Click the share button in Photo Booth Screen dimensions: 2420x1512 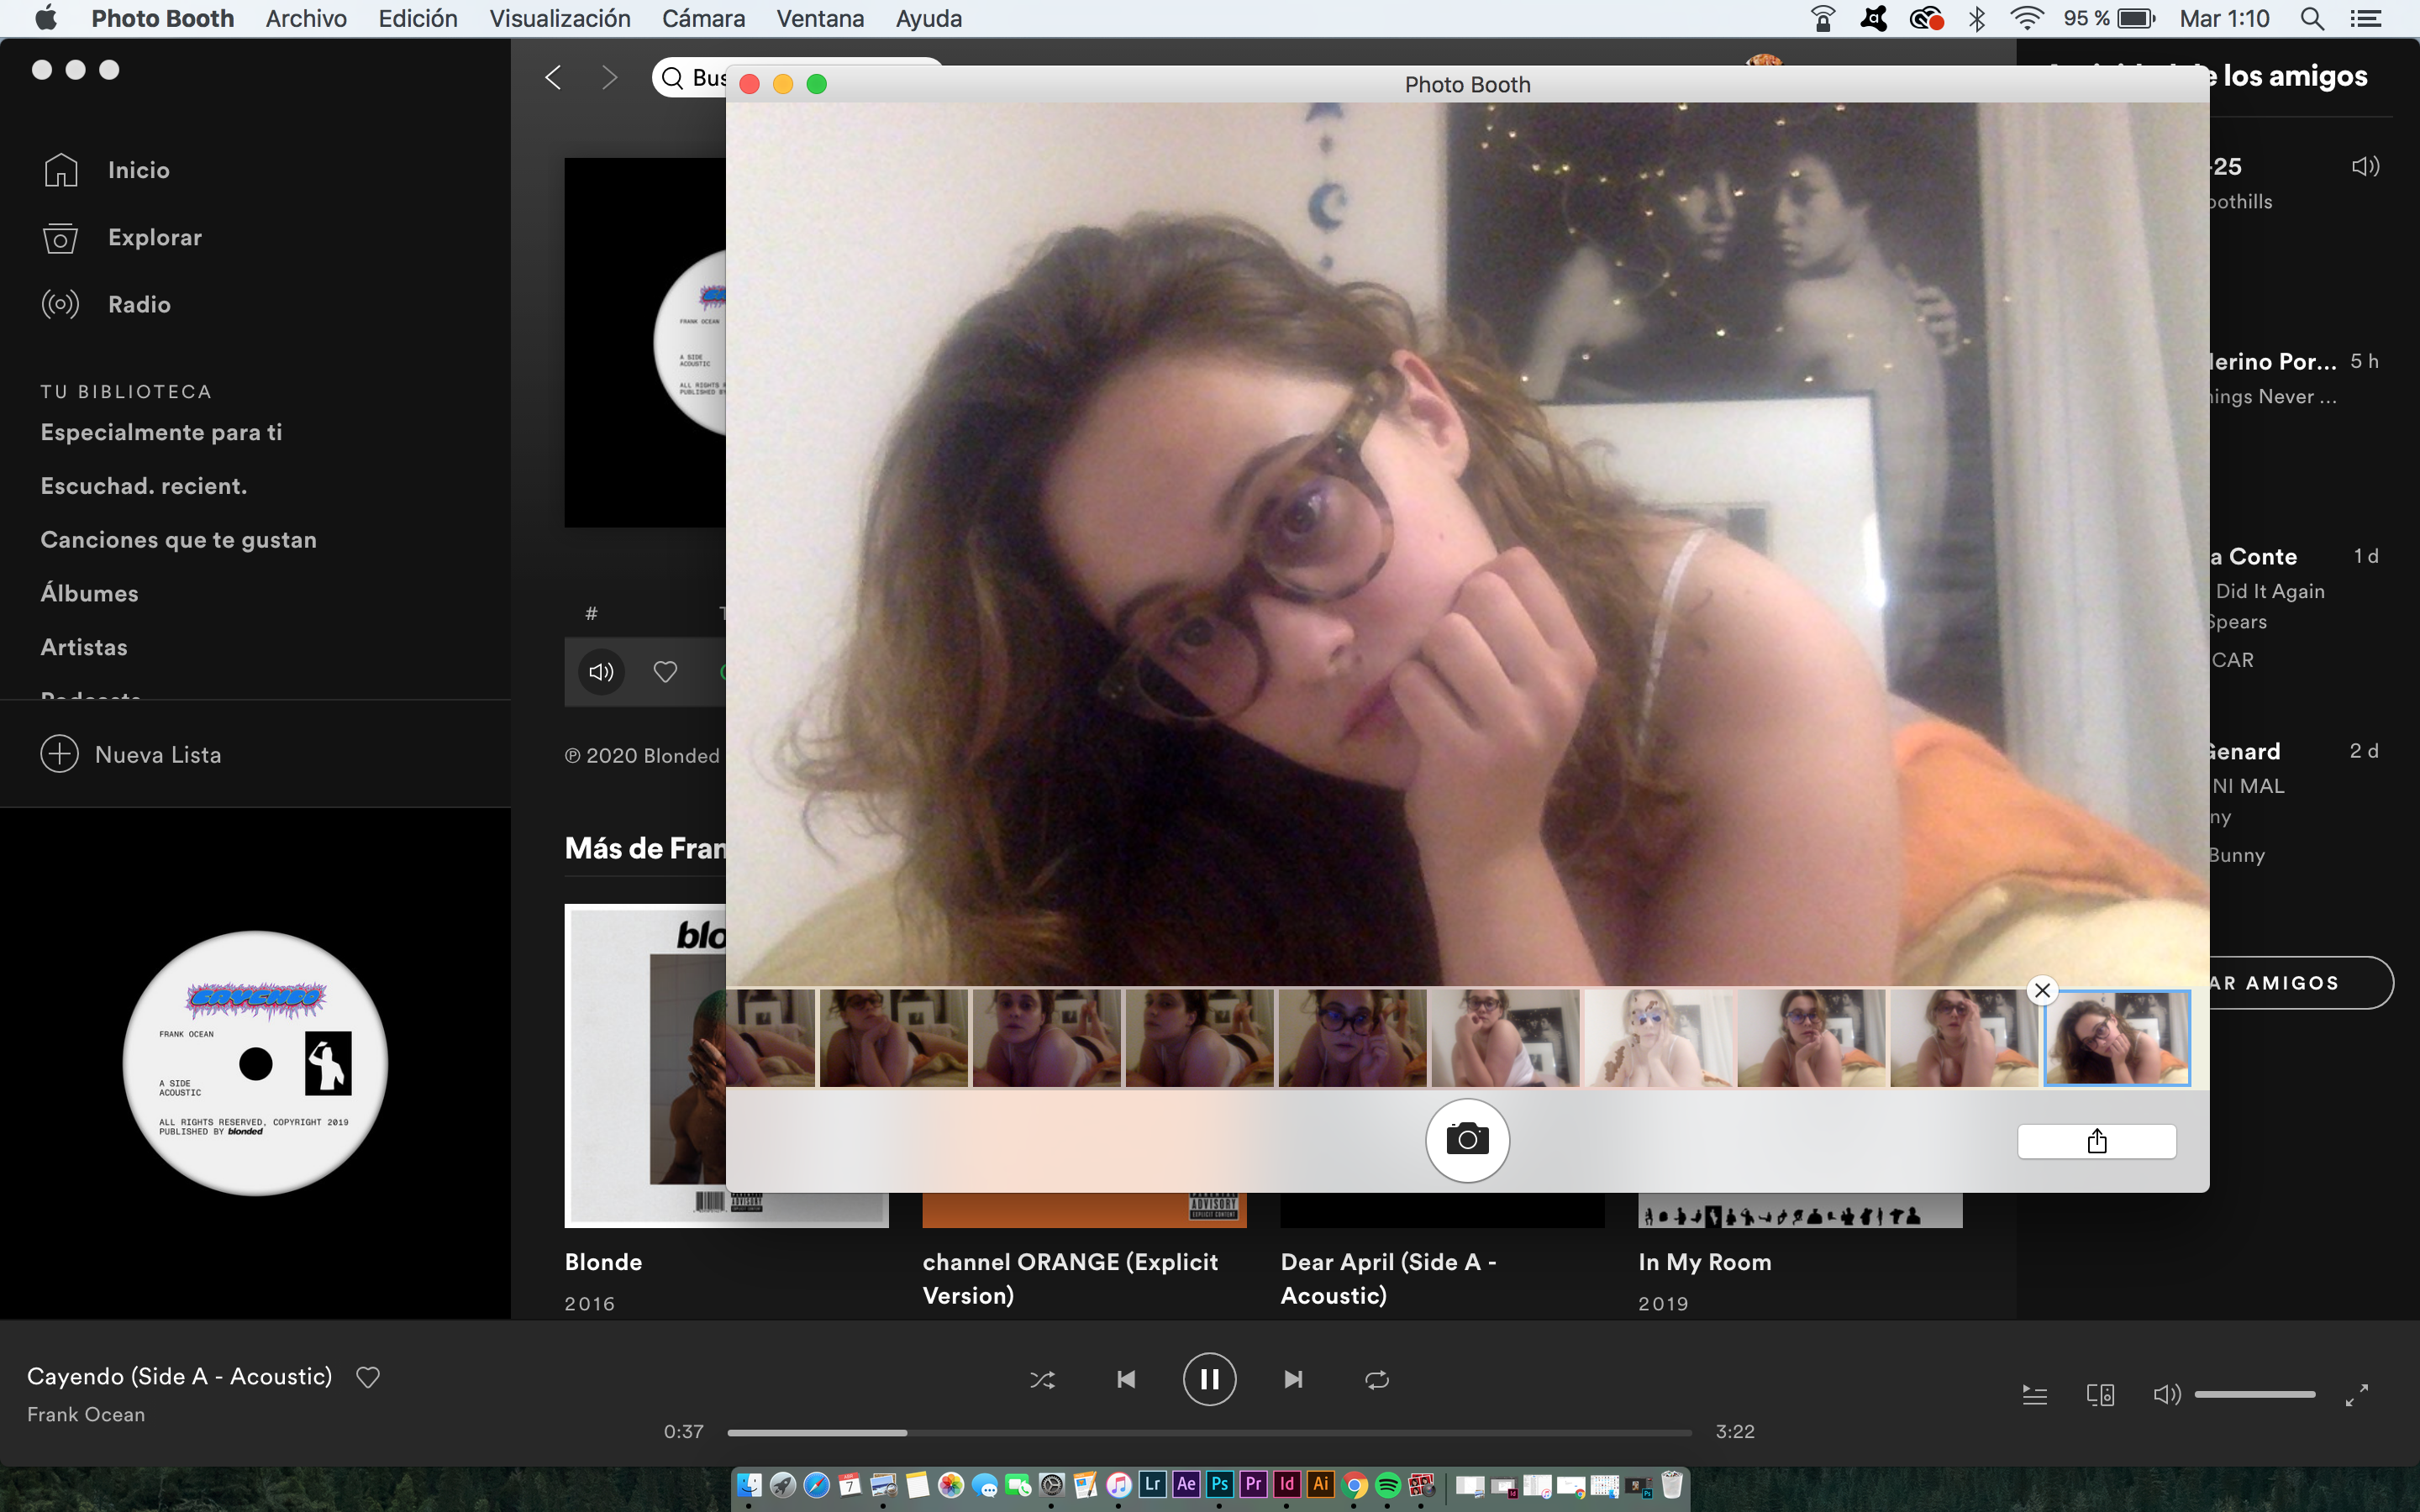[2096, 1141]
